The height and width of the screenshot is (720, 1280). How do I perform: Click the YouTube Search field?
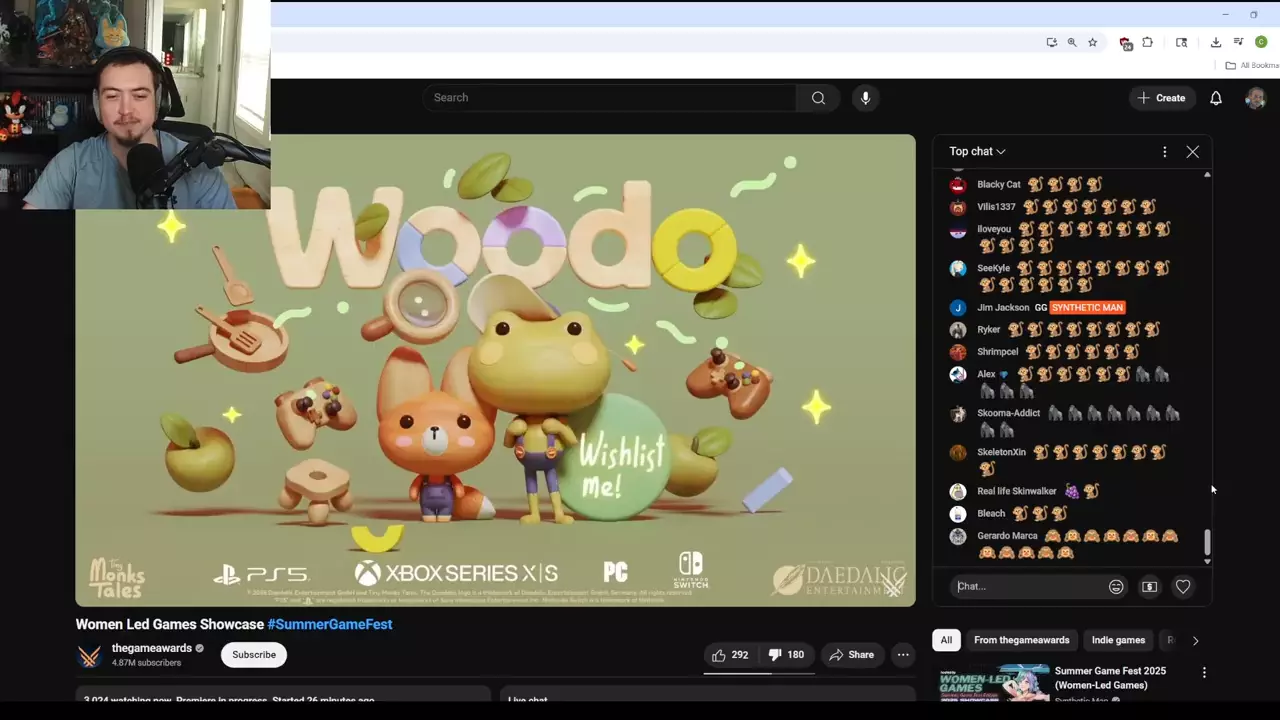coord(610,98)
